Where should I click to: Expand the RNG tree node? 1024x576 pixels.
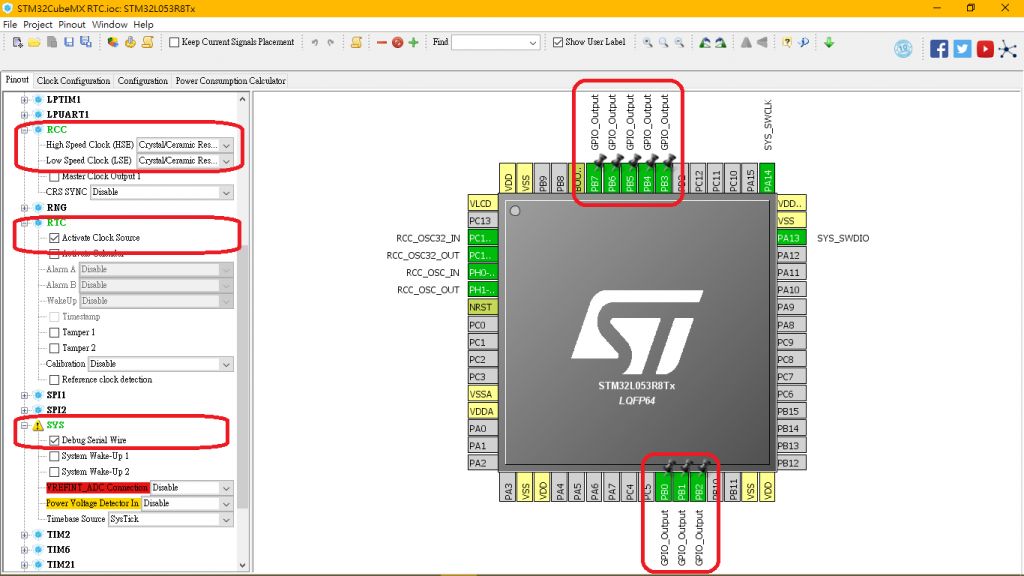(x=25, y=208)
